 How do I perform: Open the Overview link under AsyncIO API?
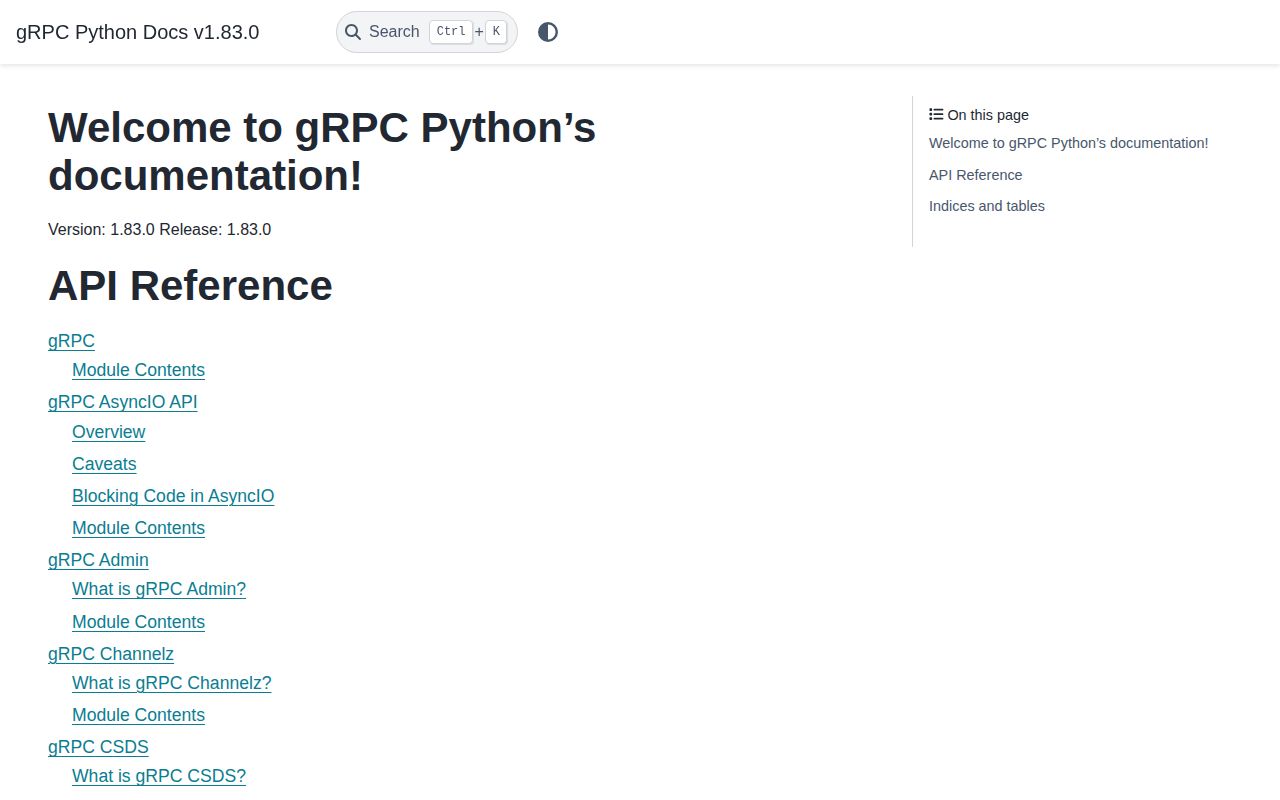(x=109, y=432)
